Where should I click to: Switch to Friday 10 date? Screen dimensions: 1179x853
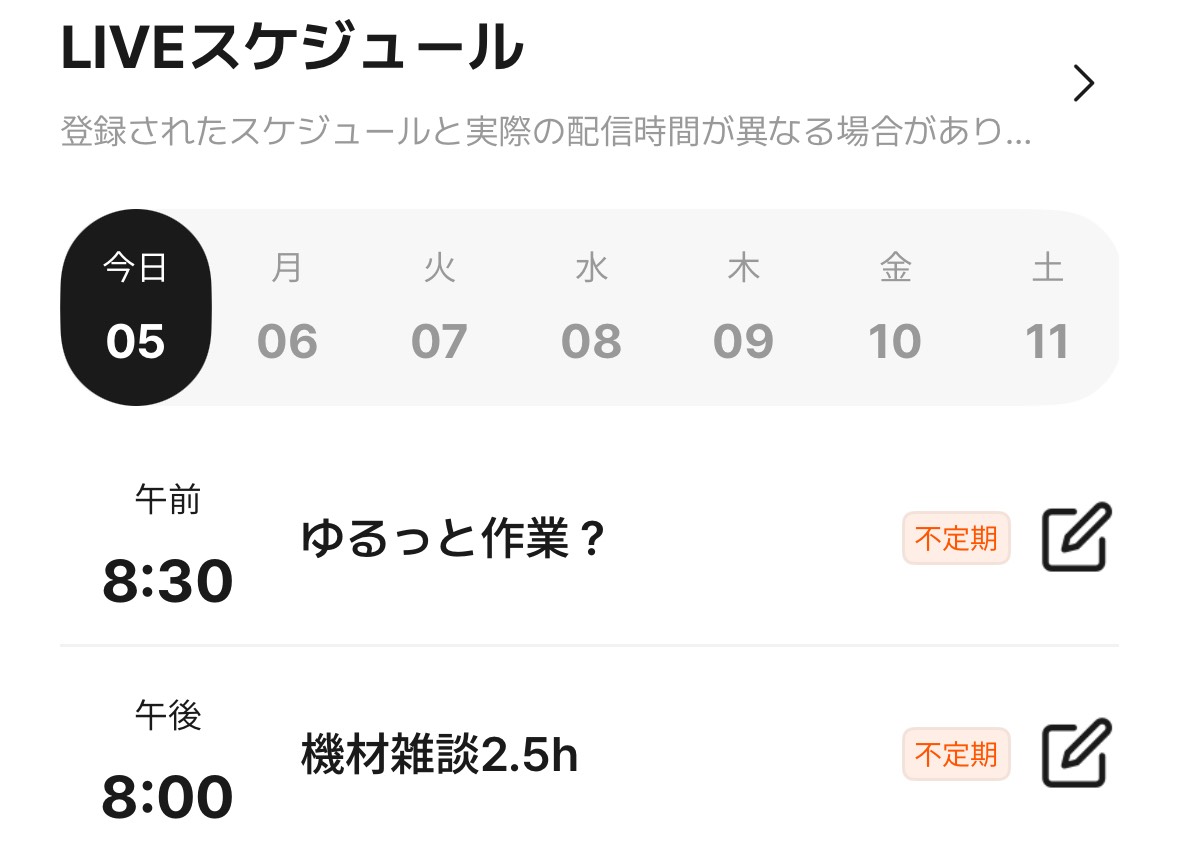(x=895, y=308)
